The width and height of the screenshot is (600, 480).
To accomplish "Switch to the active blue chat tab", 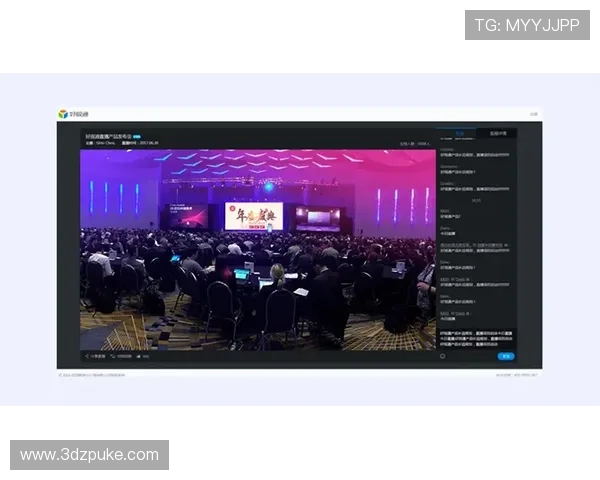I will (x=459, y=132).
